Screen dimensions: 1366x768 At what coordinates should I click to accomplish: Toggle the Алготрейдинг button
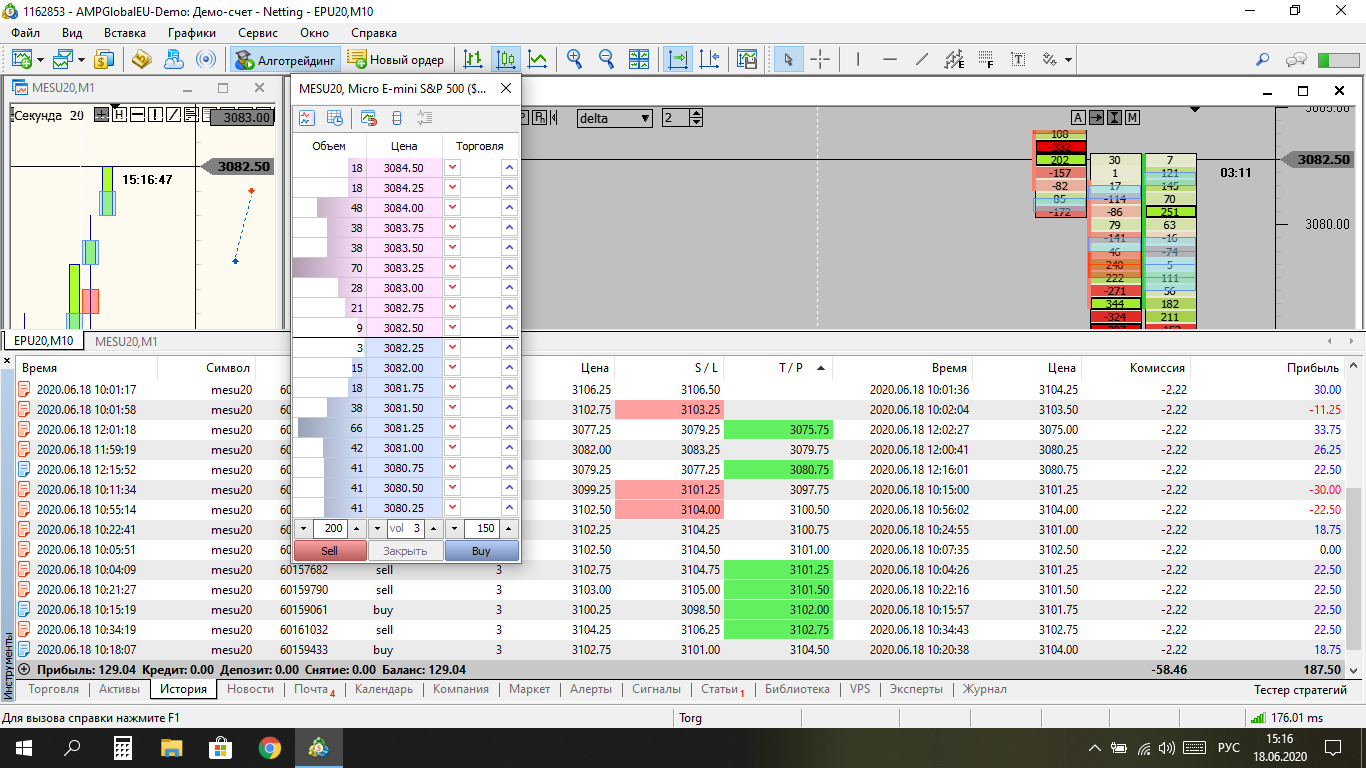[x=286, y=59]
